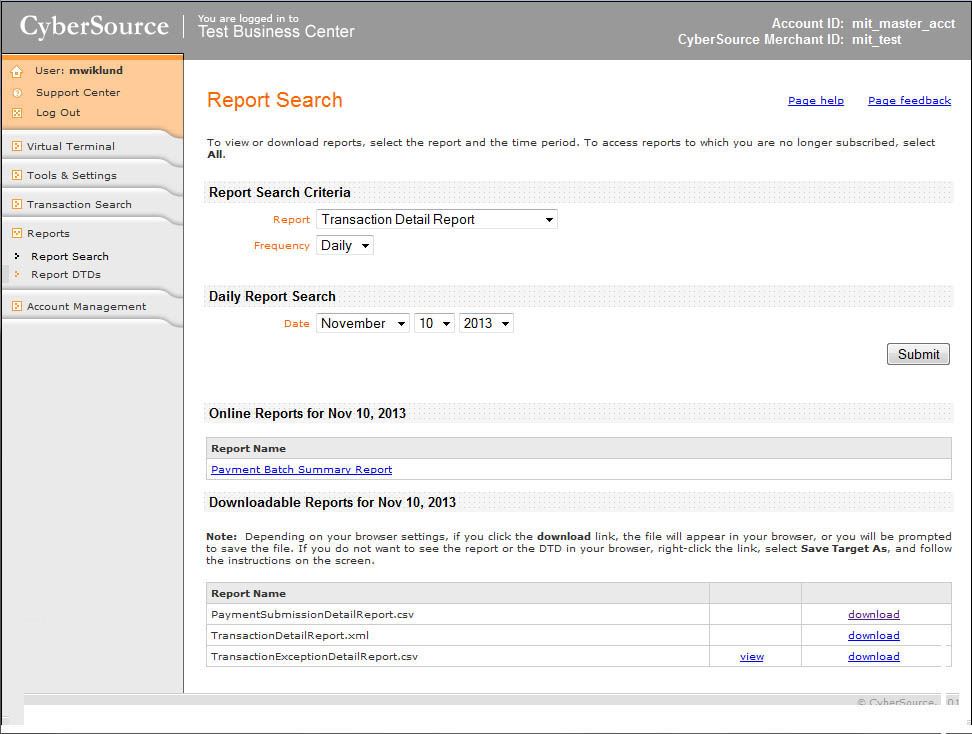Click the Tools & Settings arrow icon

(x=17, y=175)
